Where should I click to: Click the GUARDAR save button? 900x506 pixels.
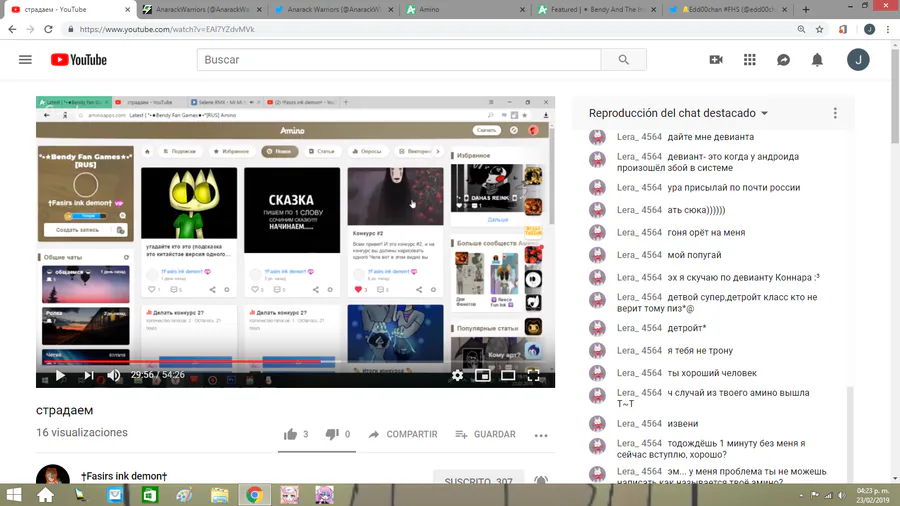click(x=486, y=434)
